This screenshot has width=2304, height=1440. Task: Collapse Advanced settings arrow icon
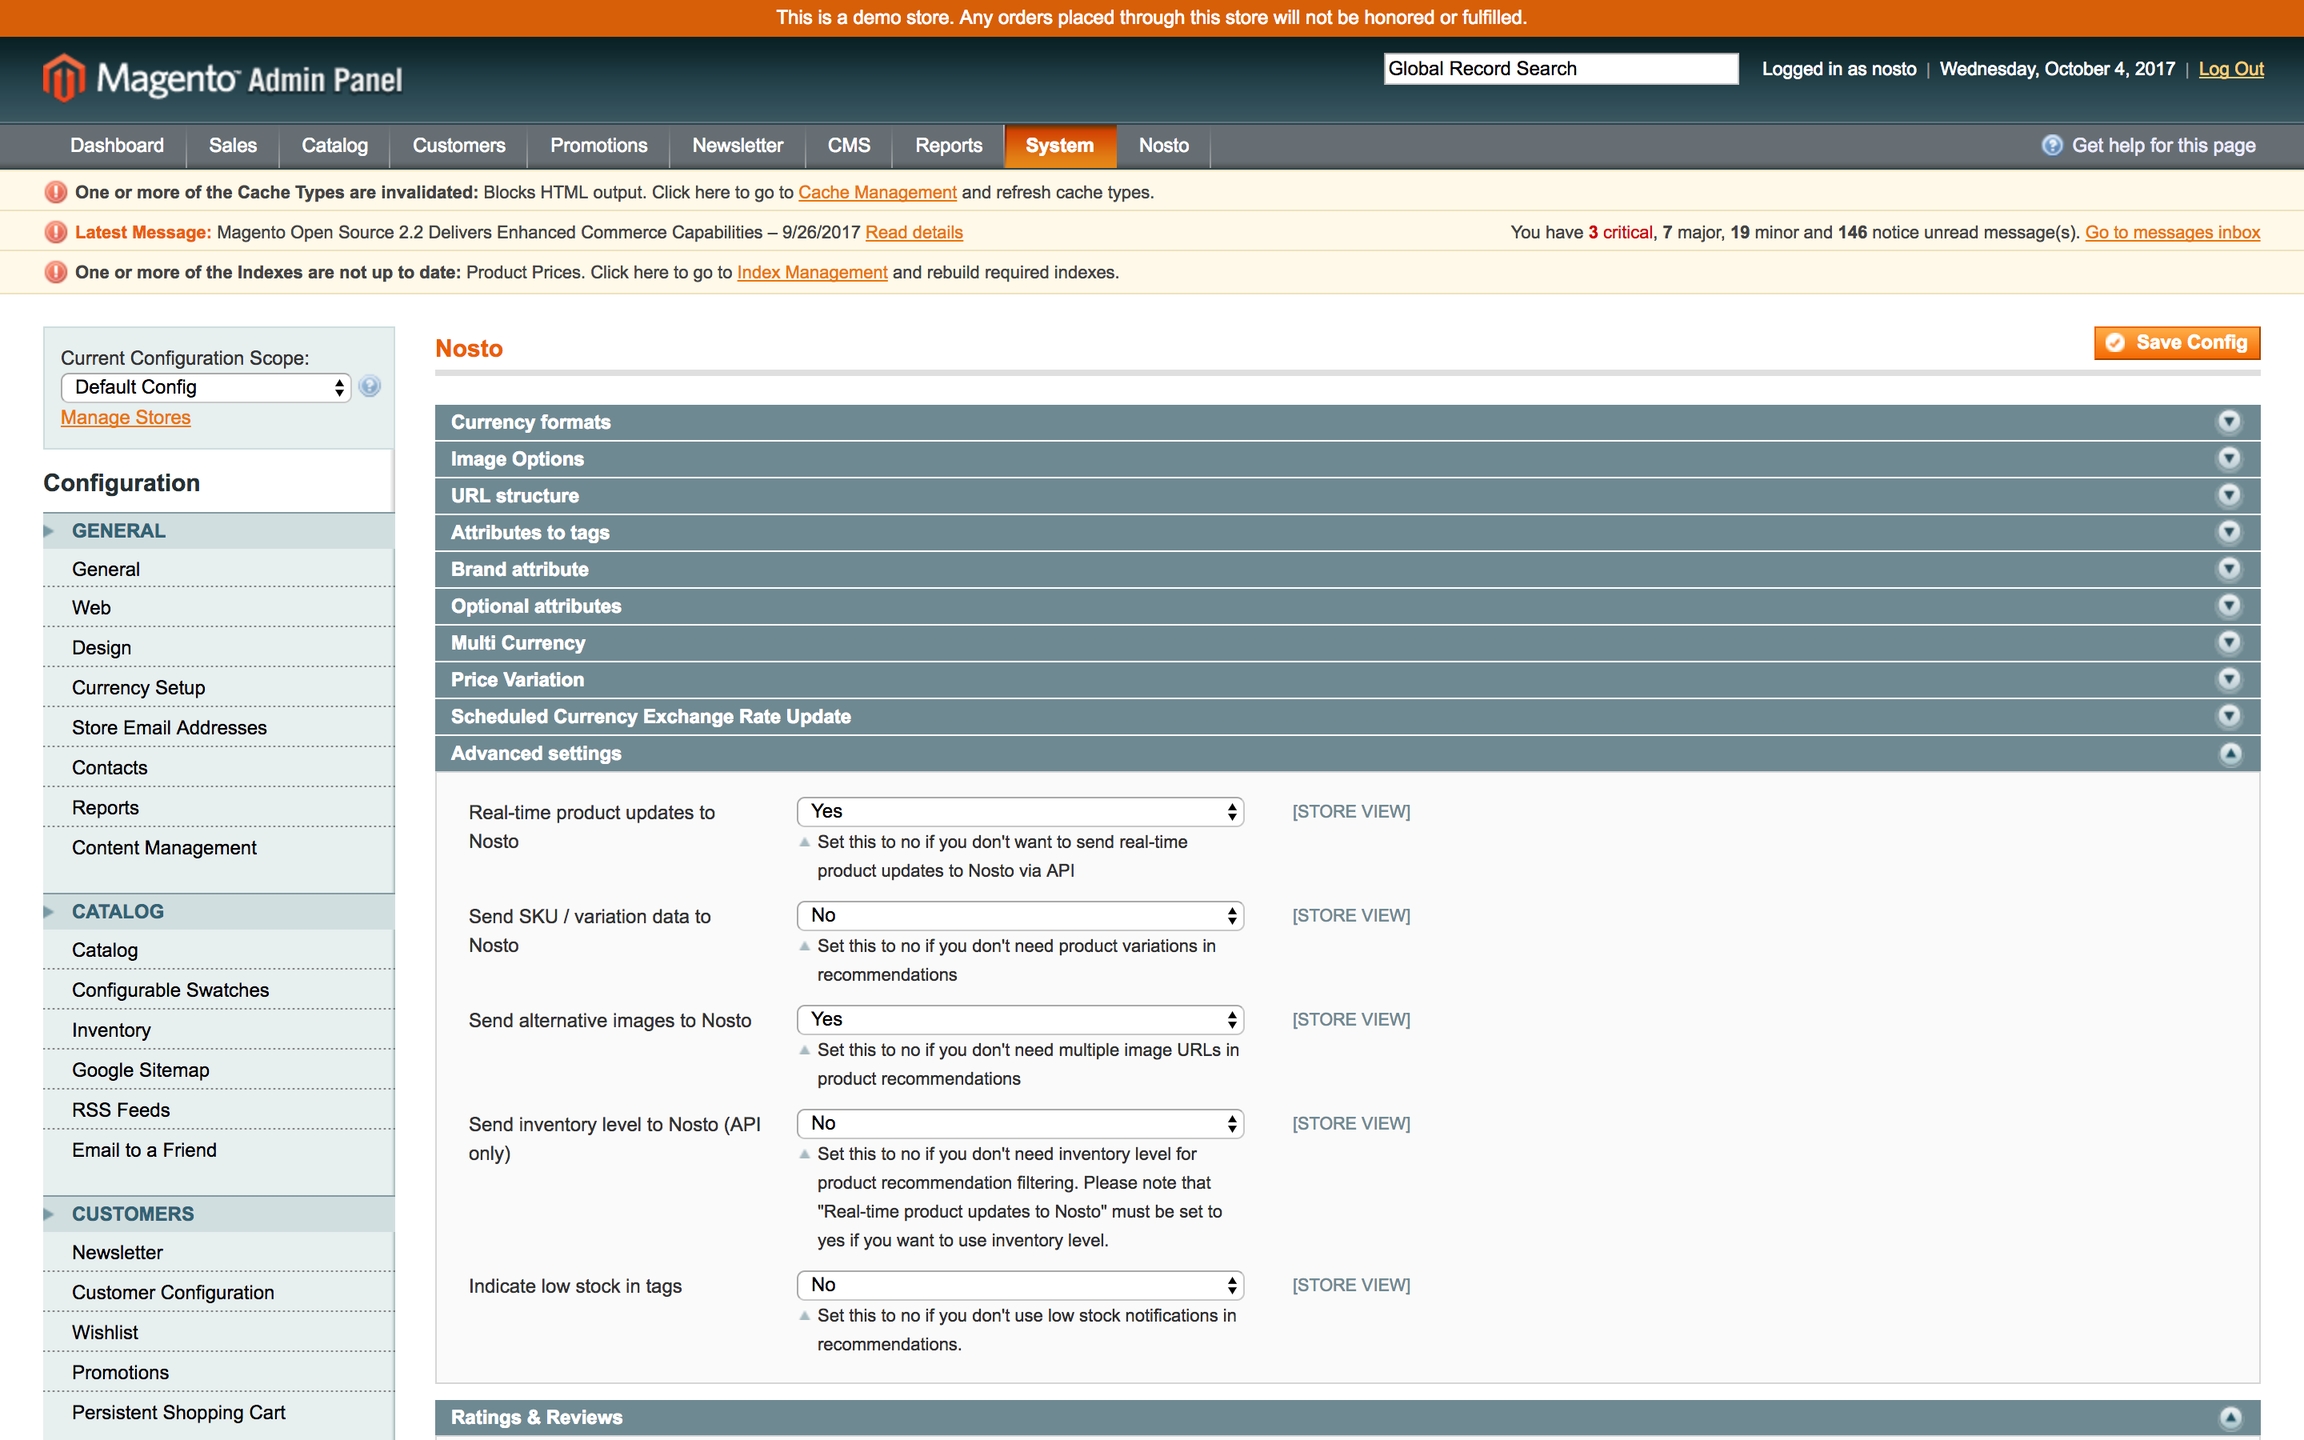[2229, 754]
